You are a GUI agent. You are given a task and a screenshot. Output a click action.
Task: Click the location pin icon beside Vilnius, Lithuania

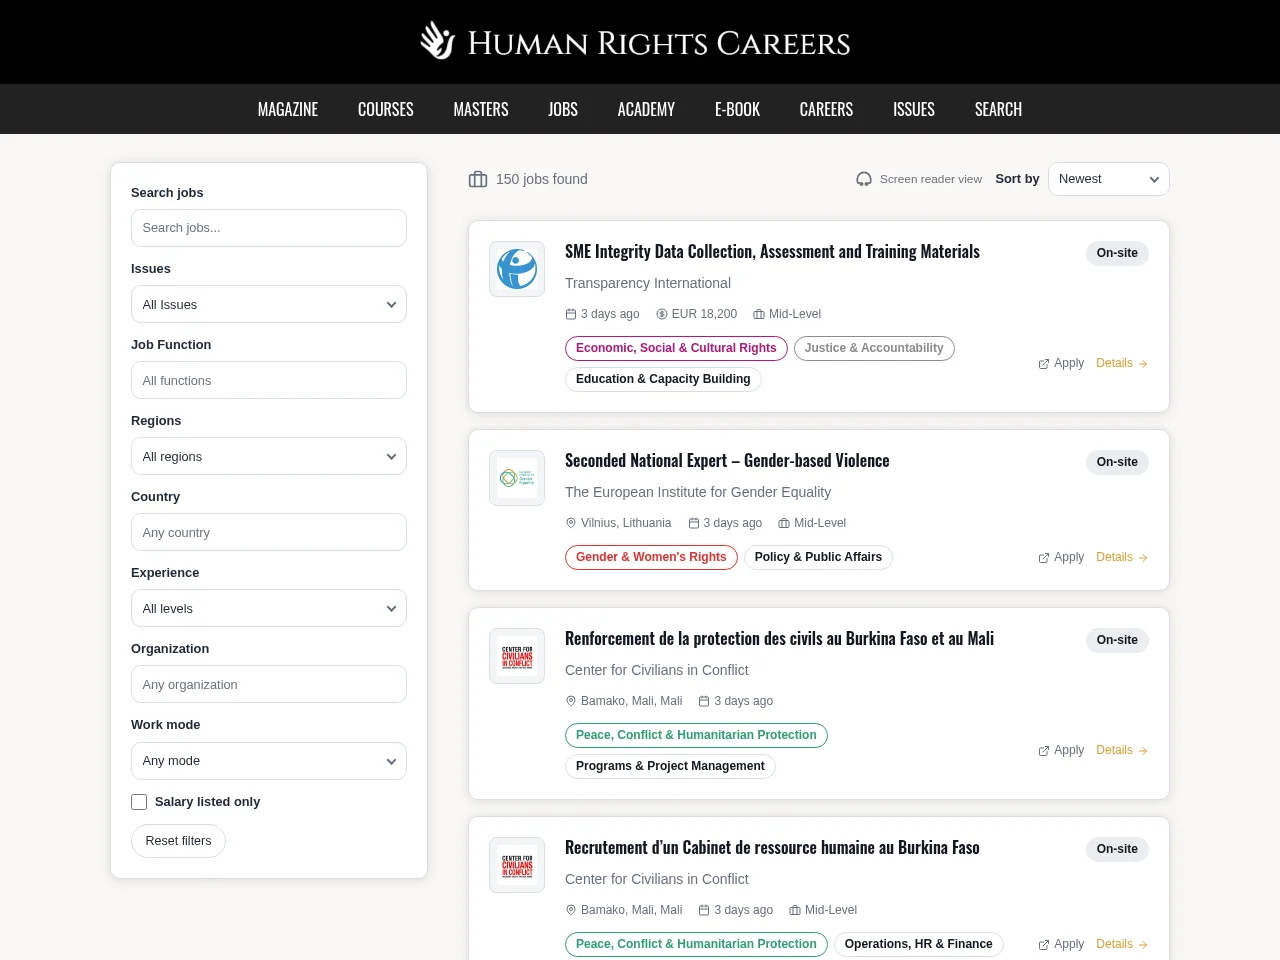571,523
